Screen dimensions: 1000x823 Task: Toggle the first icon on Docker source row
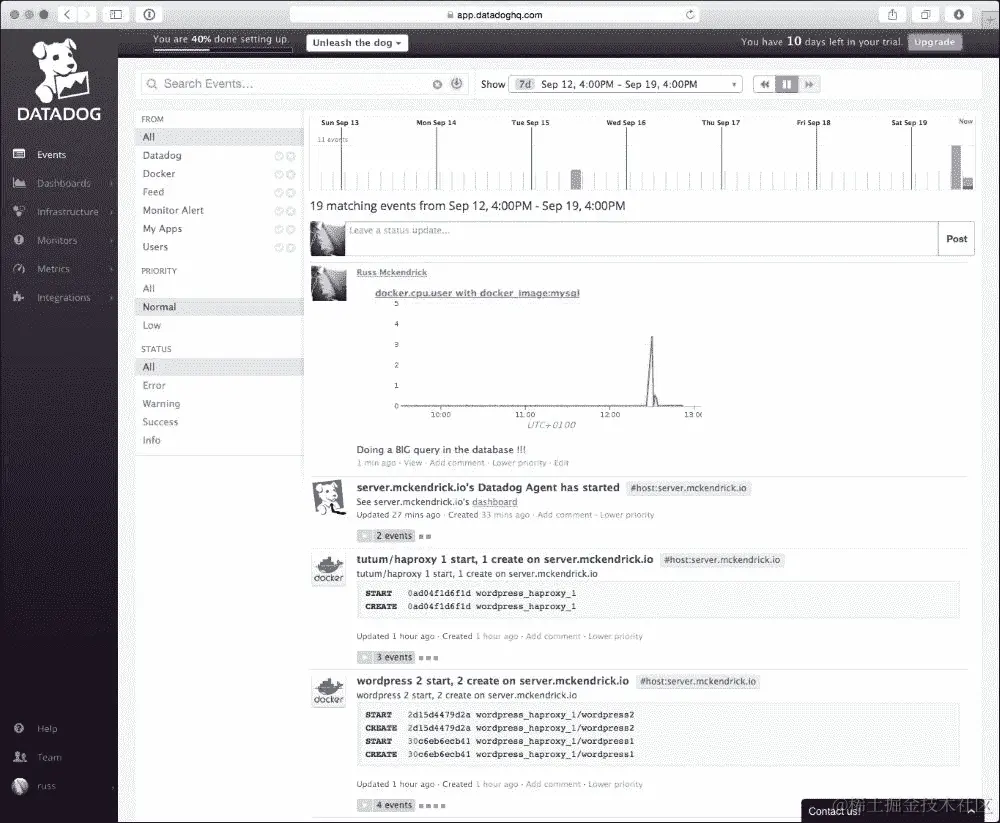[279, 174]
